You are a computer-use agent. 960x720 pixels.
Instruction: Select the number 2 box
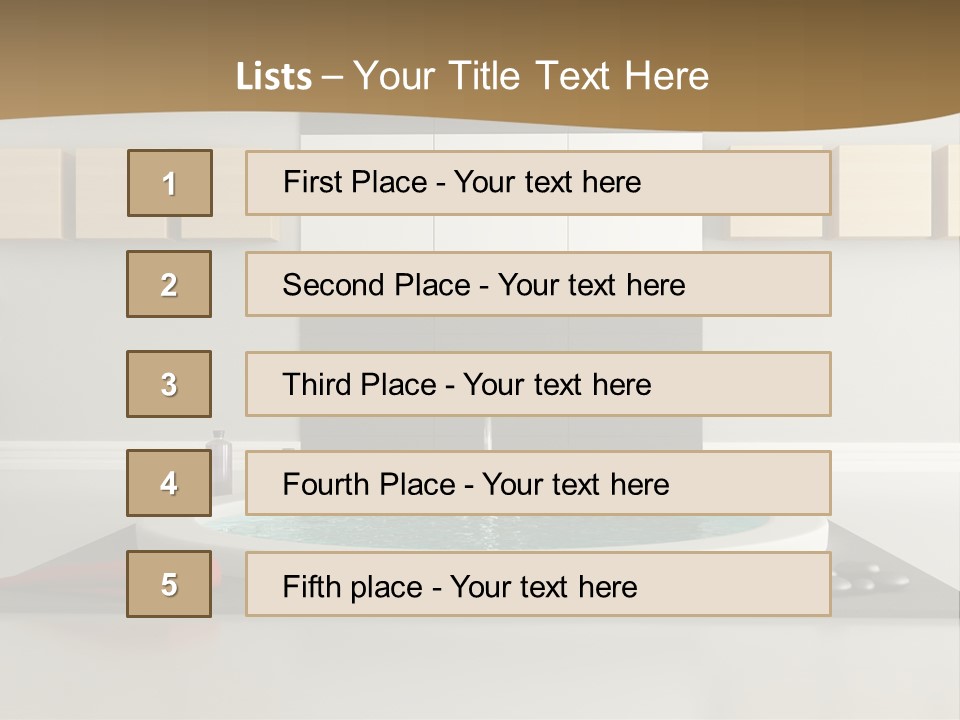pyautogui.click(x=169, y=284)
